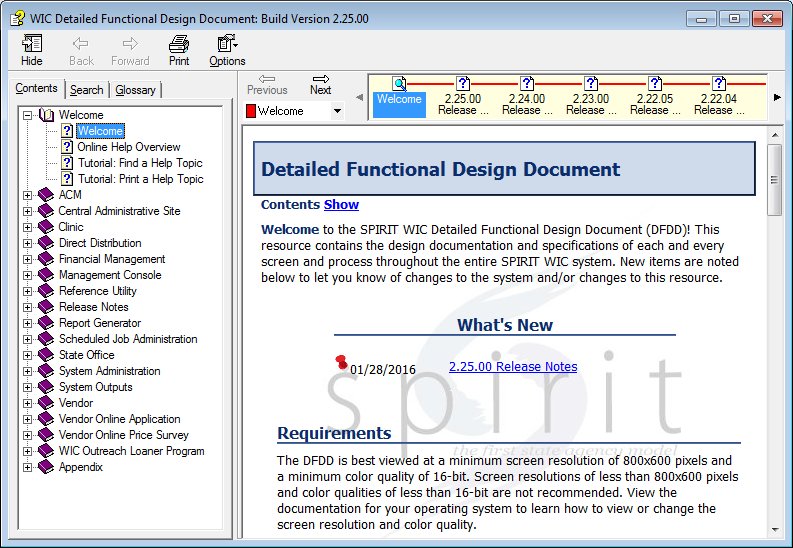Open the Welcome sequence dropdown arrow

(x=337, y=111)
